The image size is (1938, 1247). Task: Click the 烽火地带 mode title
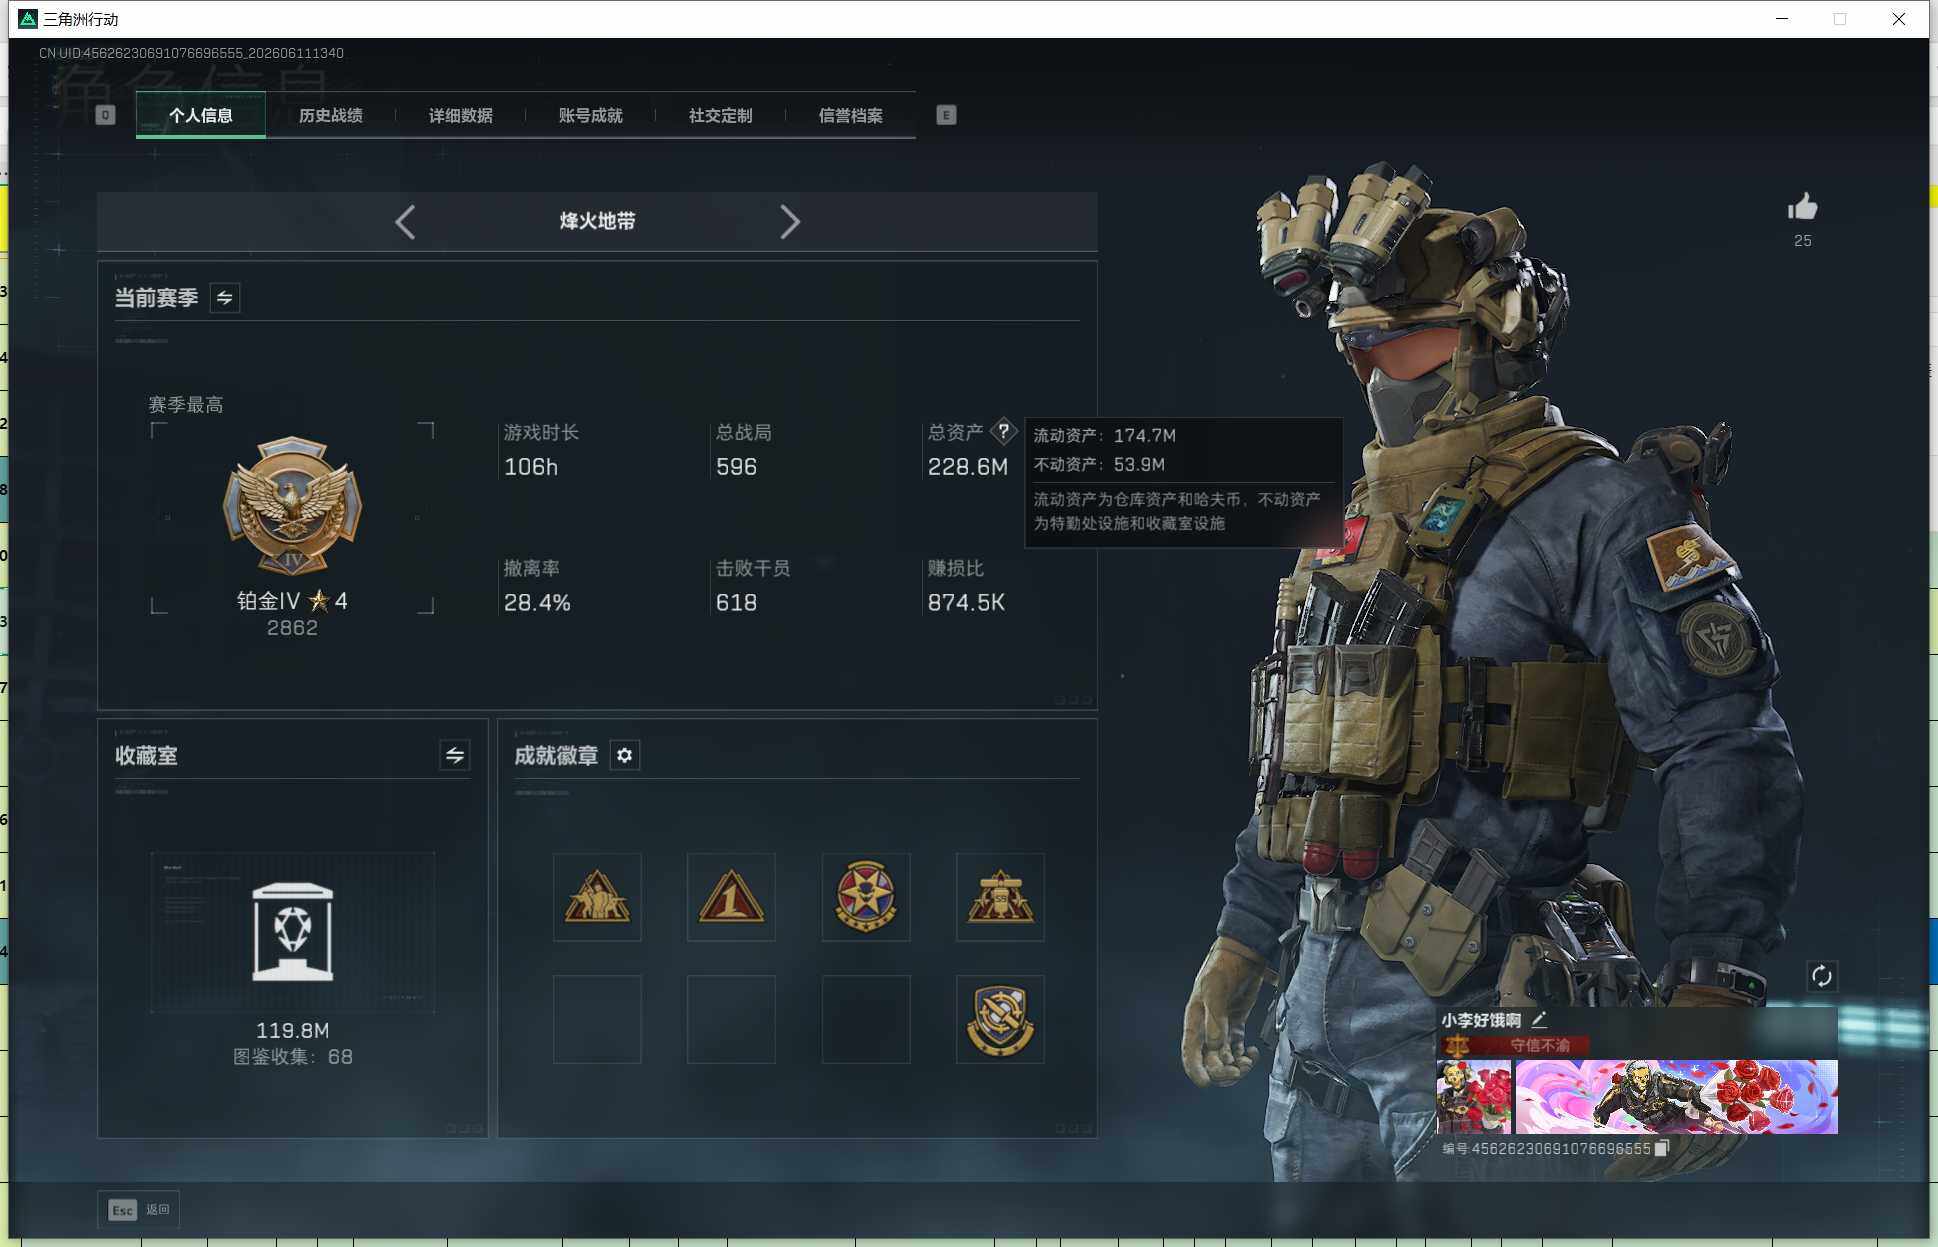tap(597, 221)
